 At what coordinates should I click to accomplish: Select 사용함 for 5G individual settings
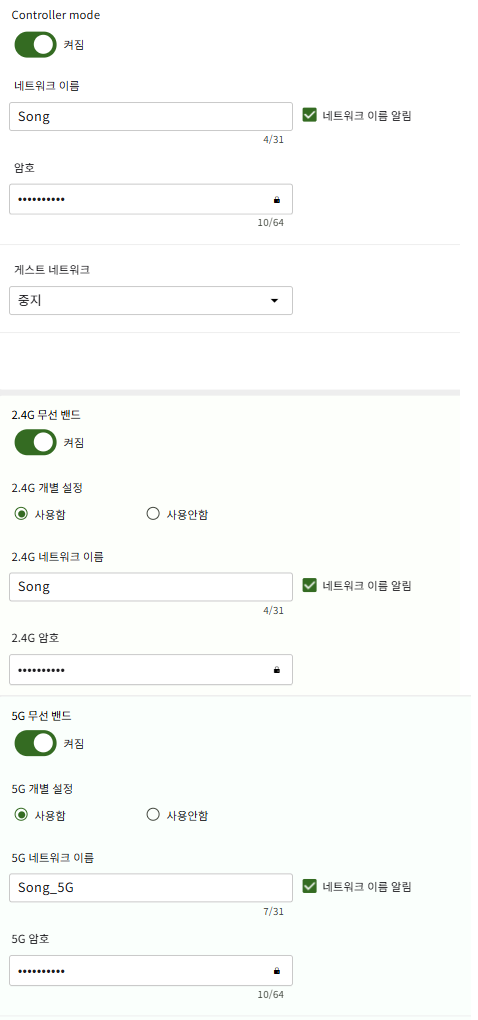(21, 815)
